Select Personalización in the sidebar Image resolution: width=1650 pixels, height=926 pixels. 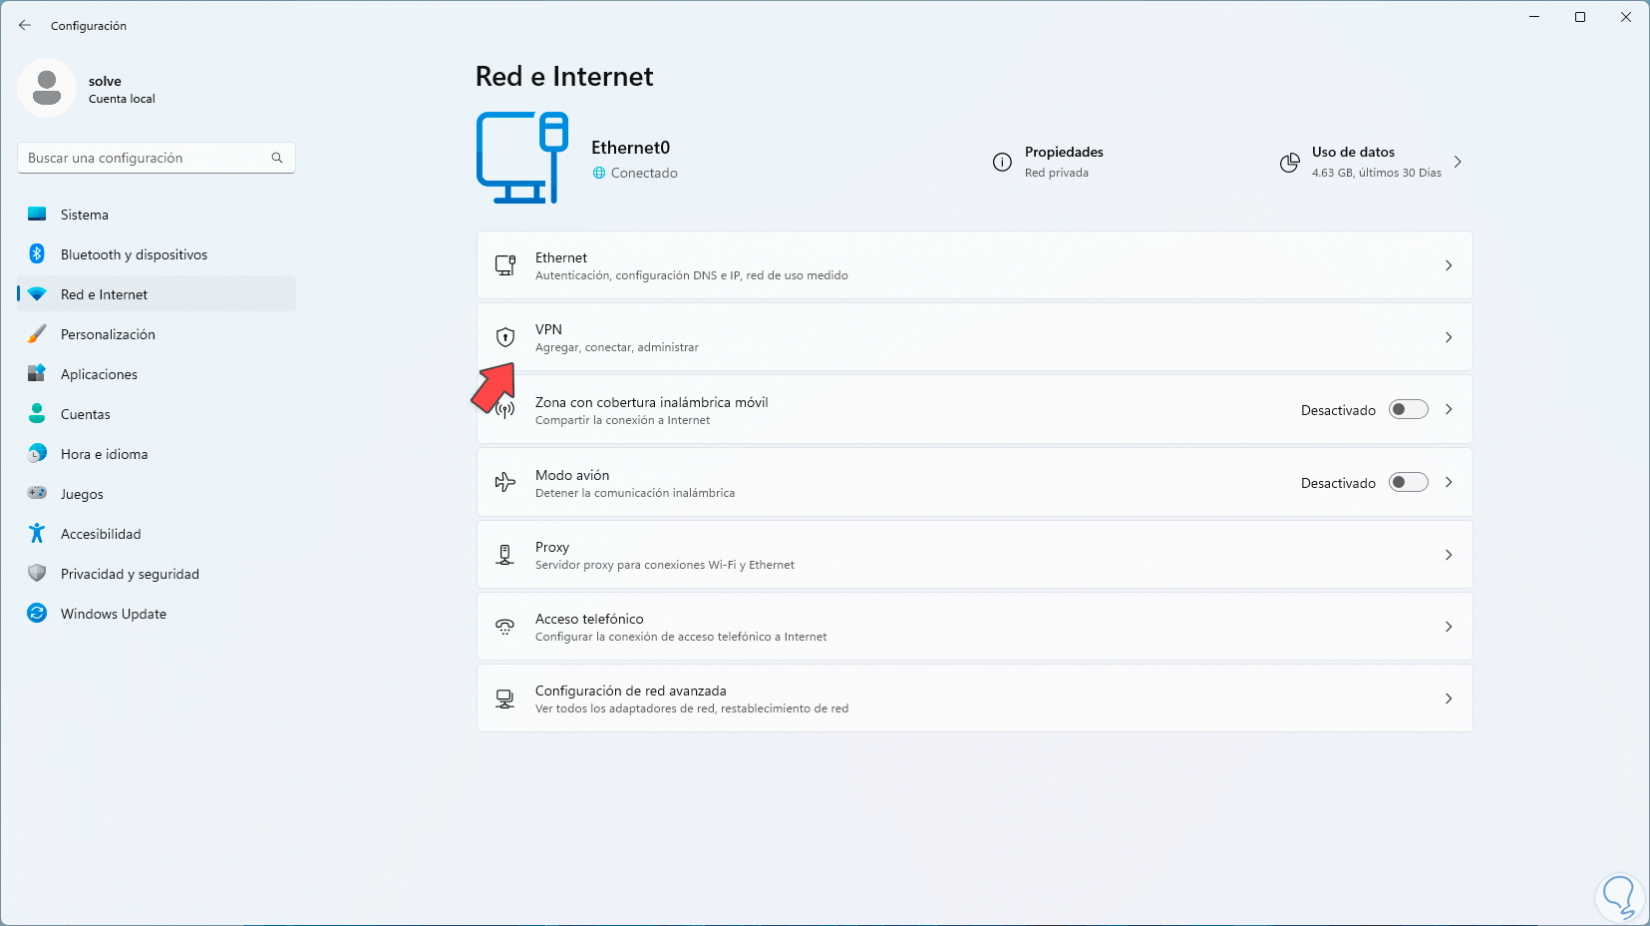pyautogui.click(x=156, y=334)
